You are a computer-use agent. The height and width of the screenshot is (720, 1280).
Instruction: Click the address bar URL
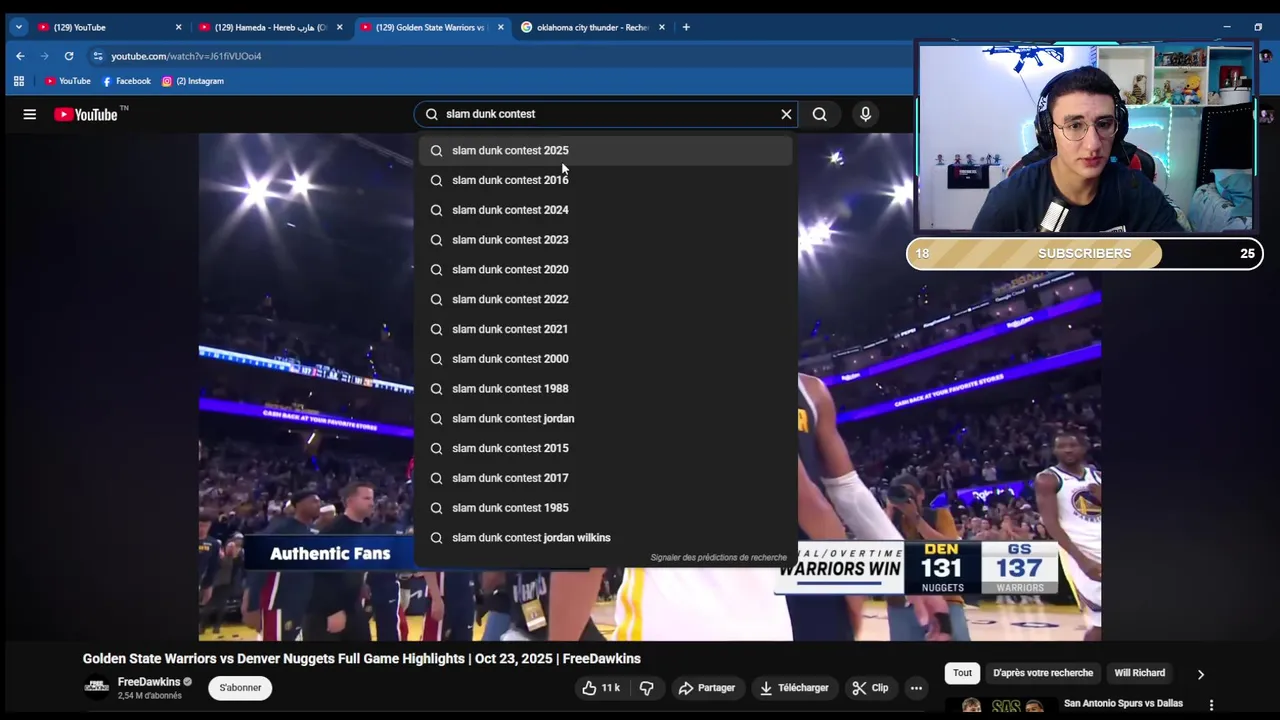186,56
